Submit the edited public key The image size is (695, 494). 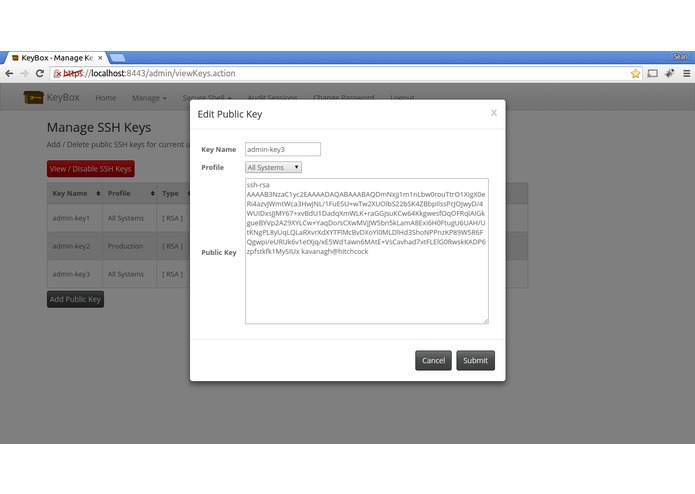475,360
